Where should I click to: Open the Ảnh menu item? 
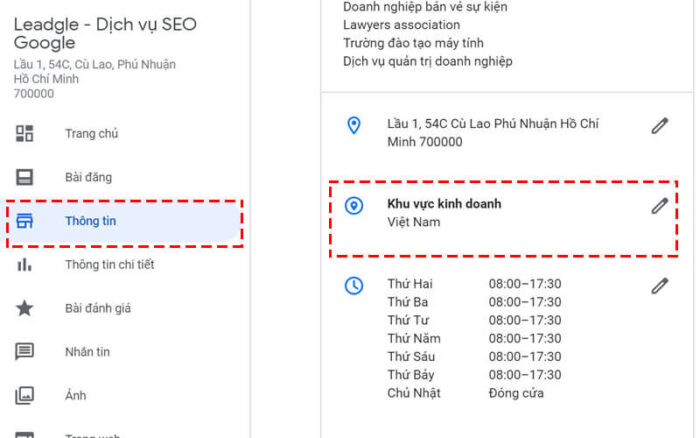click(75, 395)
